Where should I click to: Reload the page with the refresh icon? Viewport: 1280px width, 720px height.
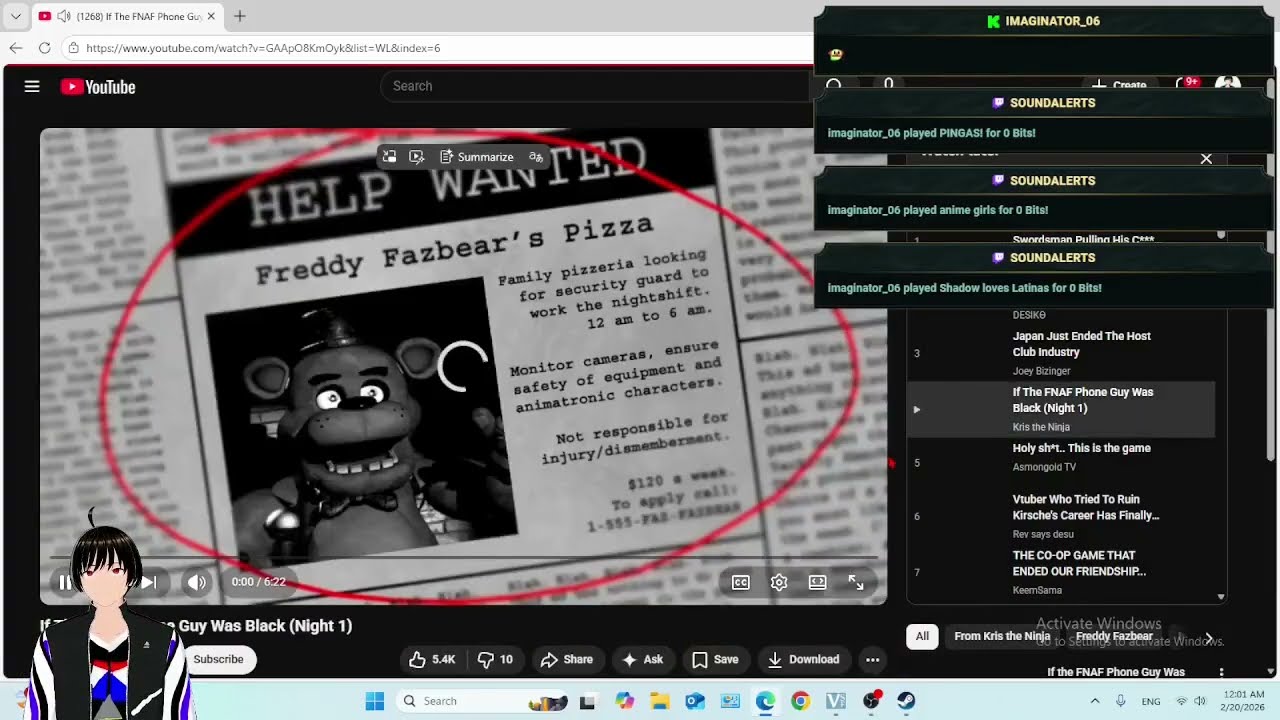45,48
